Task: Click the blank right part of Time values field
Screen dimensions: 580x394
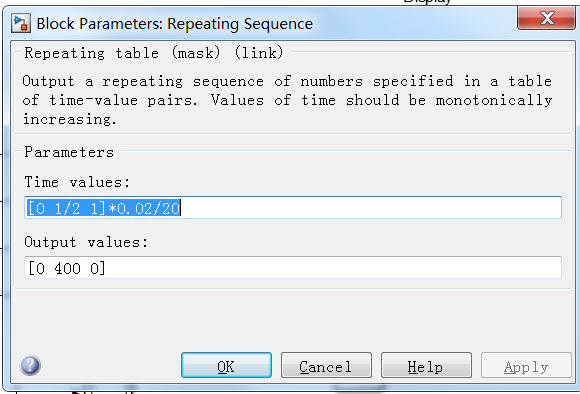Action: (x=370, y=208)
